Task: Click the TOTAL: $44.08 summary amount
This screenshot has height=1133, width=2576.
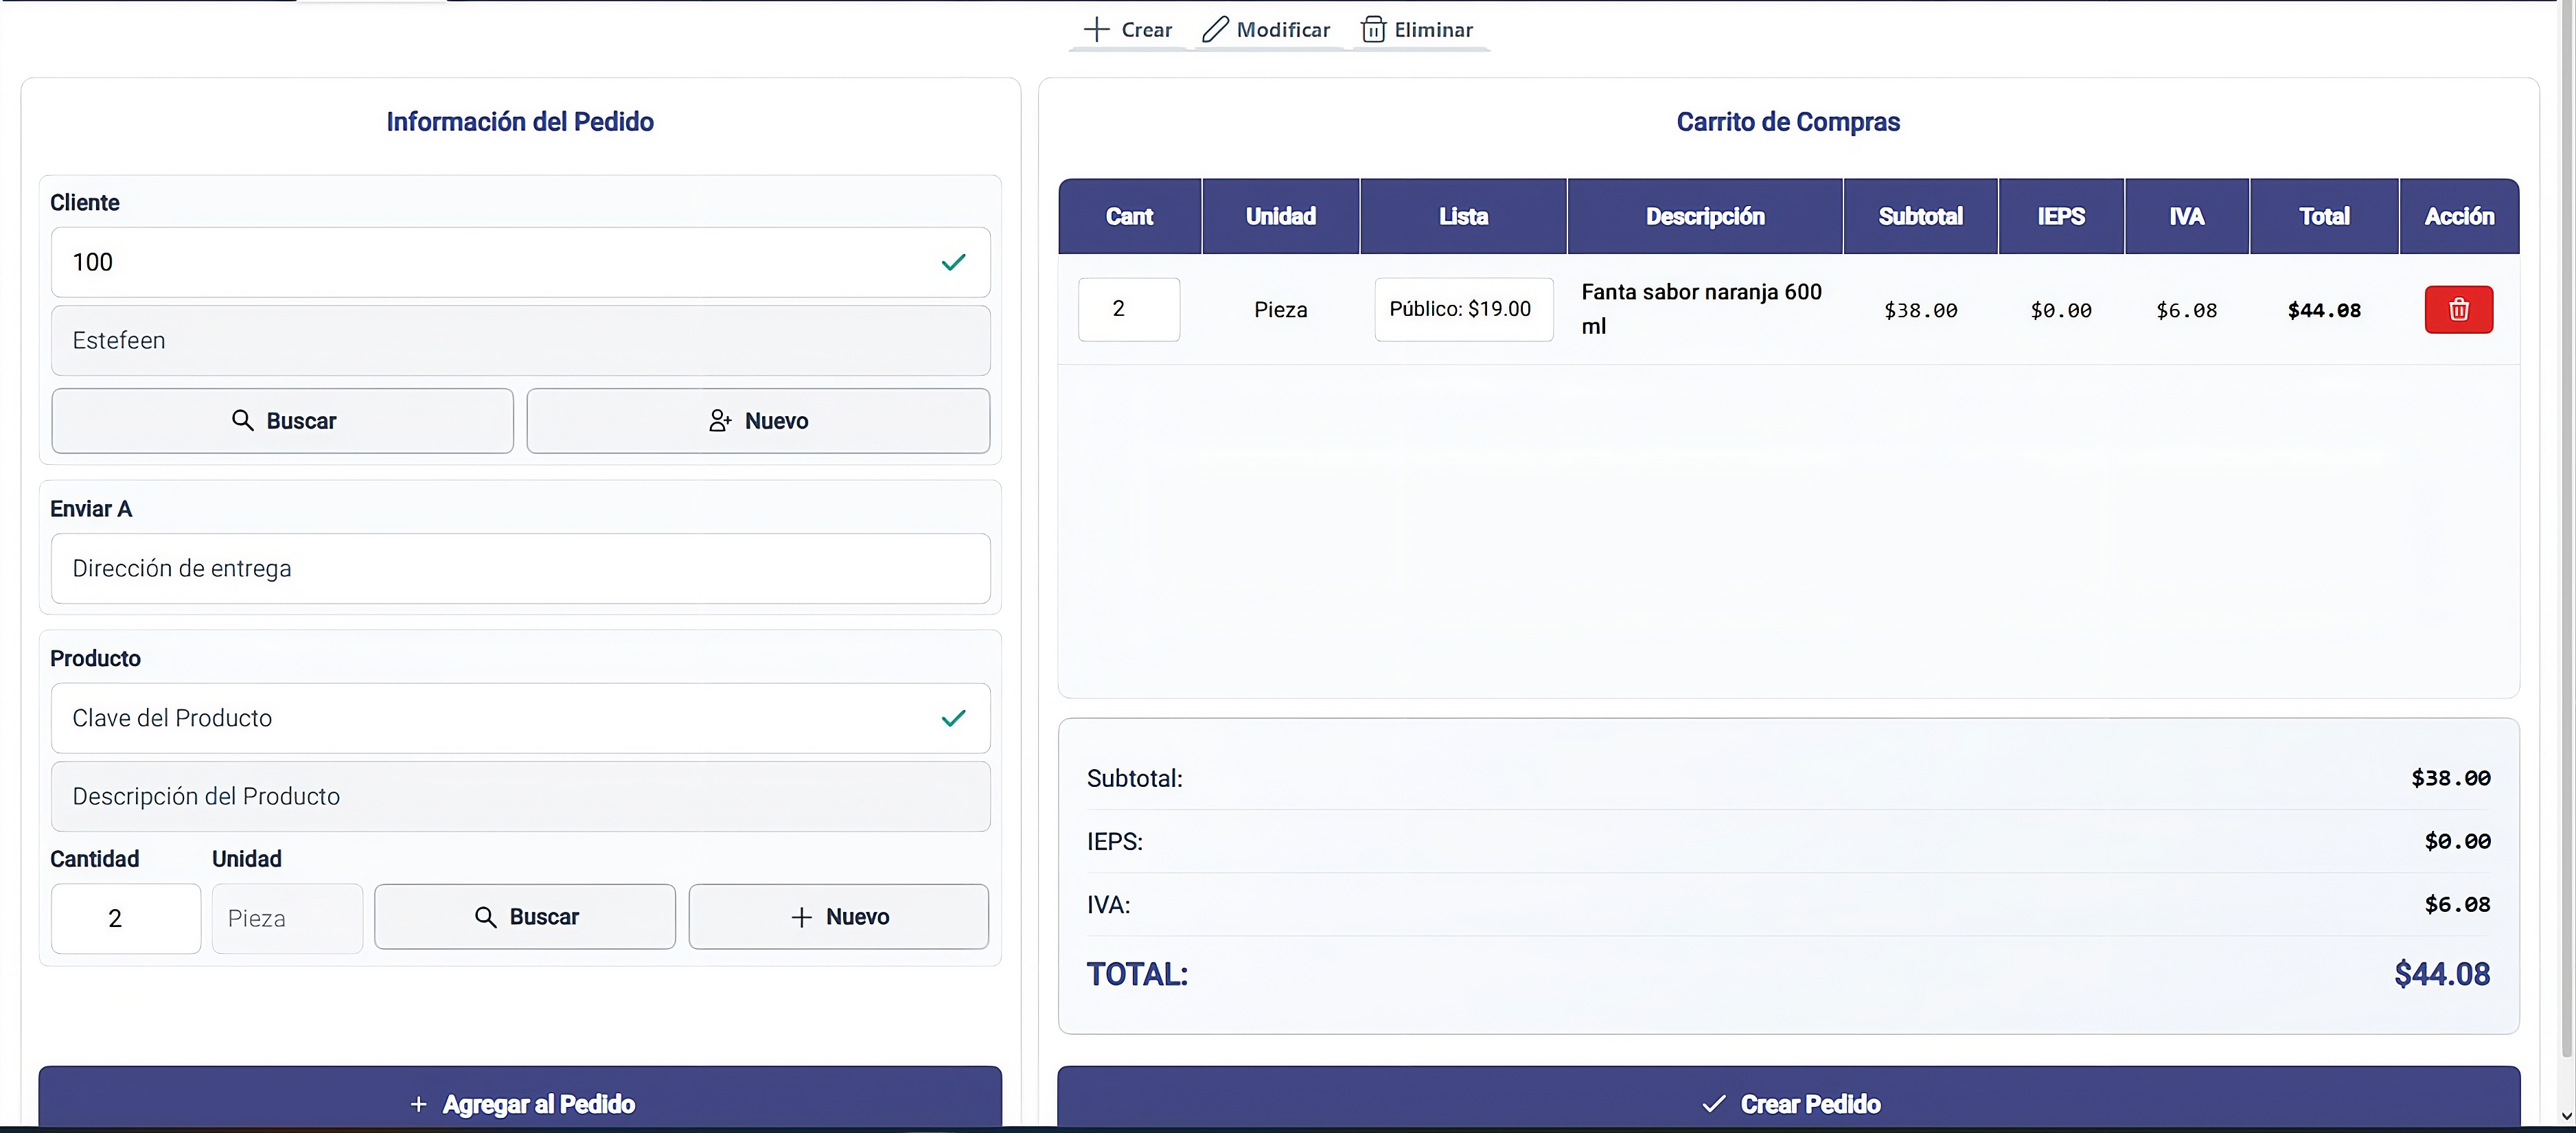Action: pos(2442,974)
